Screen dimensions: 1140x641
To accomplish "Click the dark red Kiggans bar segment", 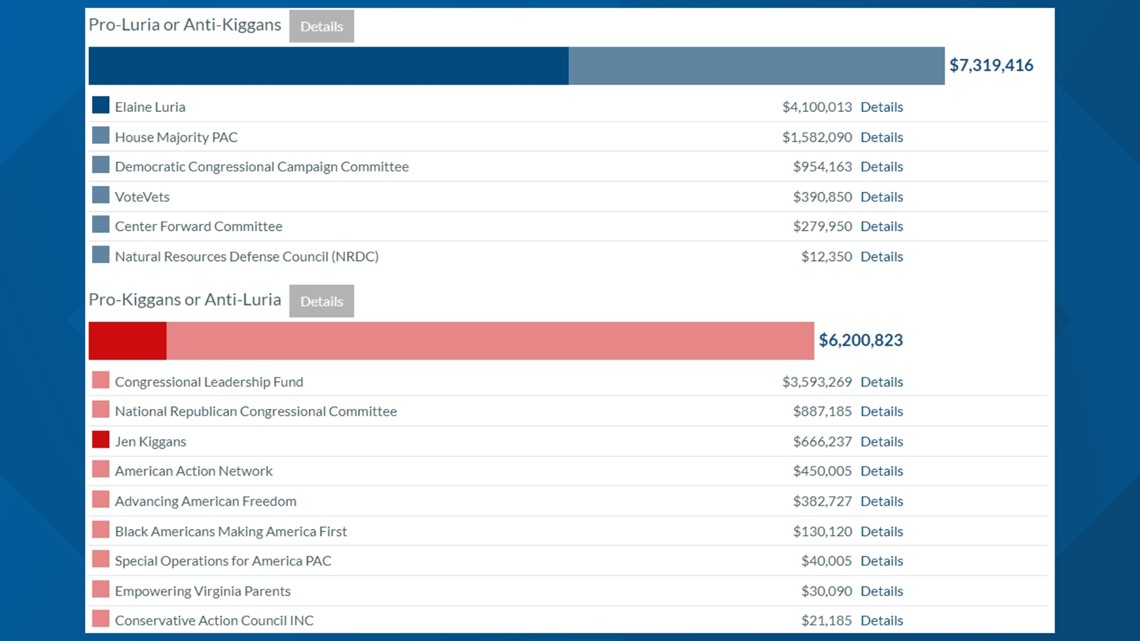I will (x=127, y=341).
